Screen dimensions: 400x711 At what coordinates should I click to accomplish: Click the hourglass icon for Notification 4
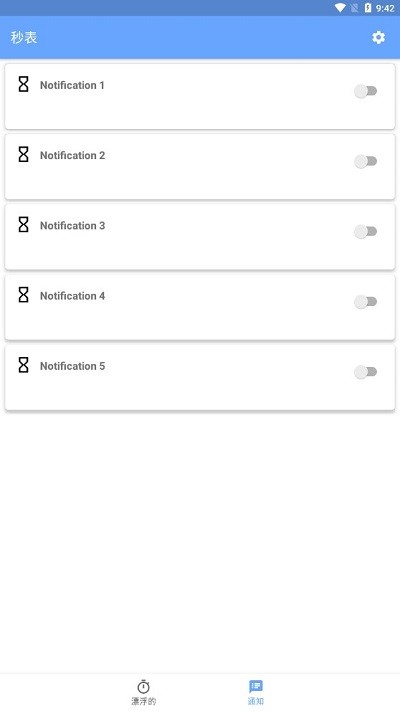23,295
